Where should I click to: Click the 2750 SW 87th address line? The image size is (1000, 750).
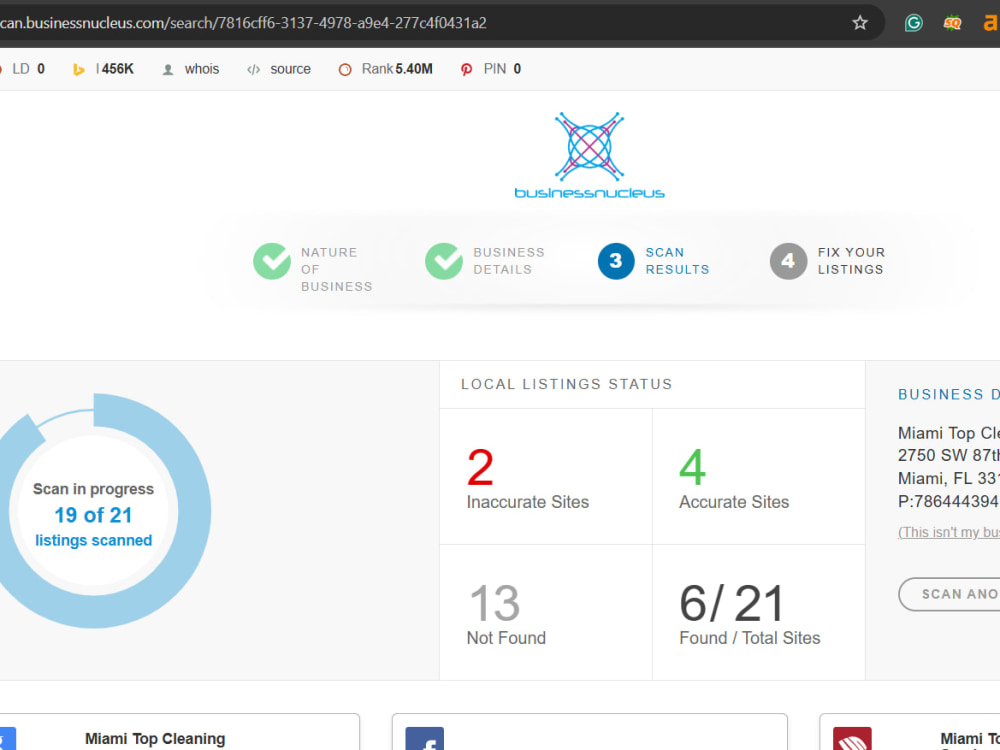(x=948, y=455)
